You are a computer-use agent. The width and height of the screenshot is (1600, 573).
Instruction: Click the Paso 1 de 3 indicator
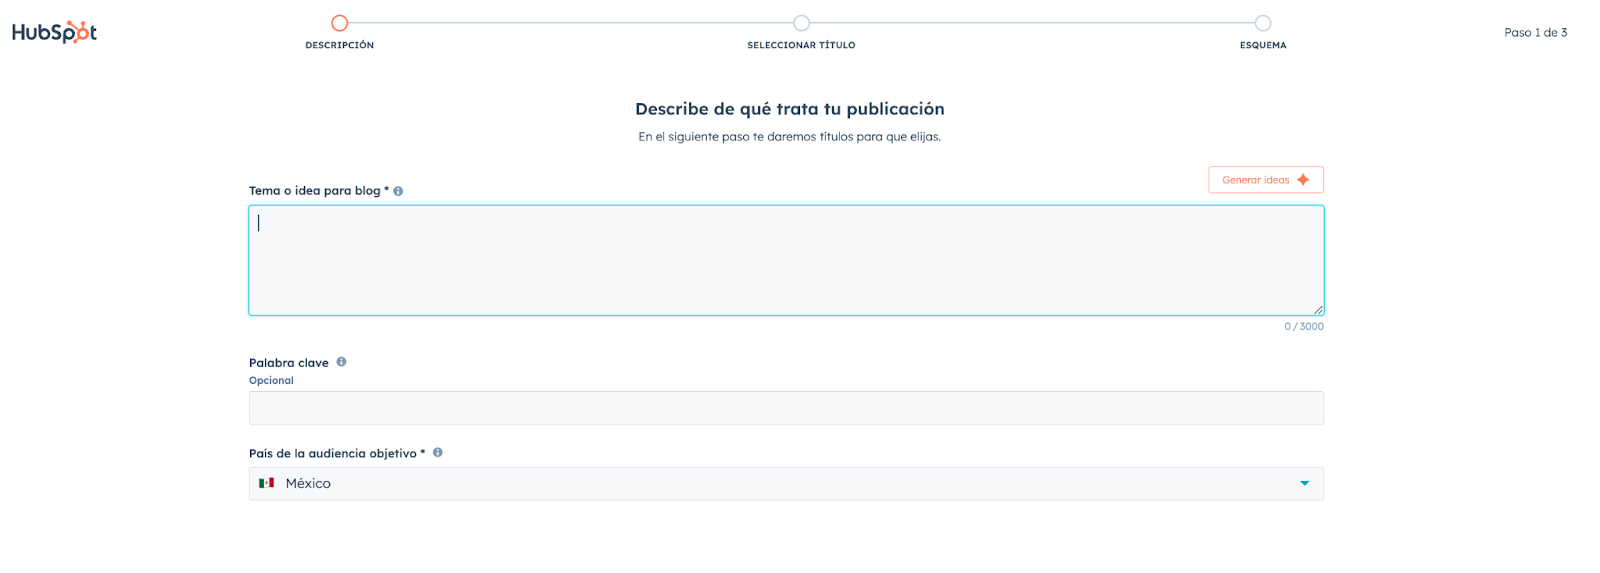pyautogui.click(x=1535, y=33)
